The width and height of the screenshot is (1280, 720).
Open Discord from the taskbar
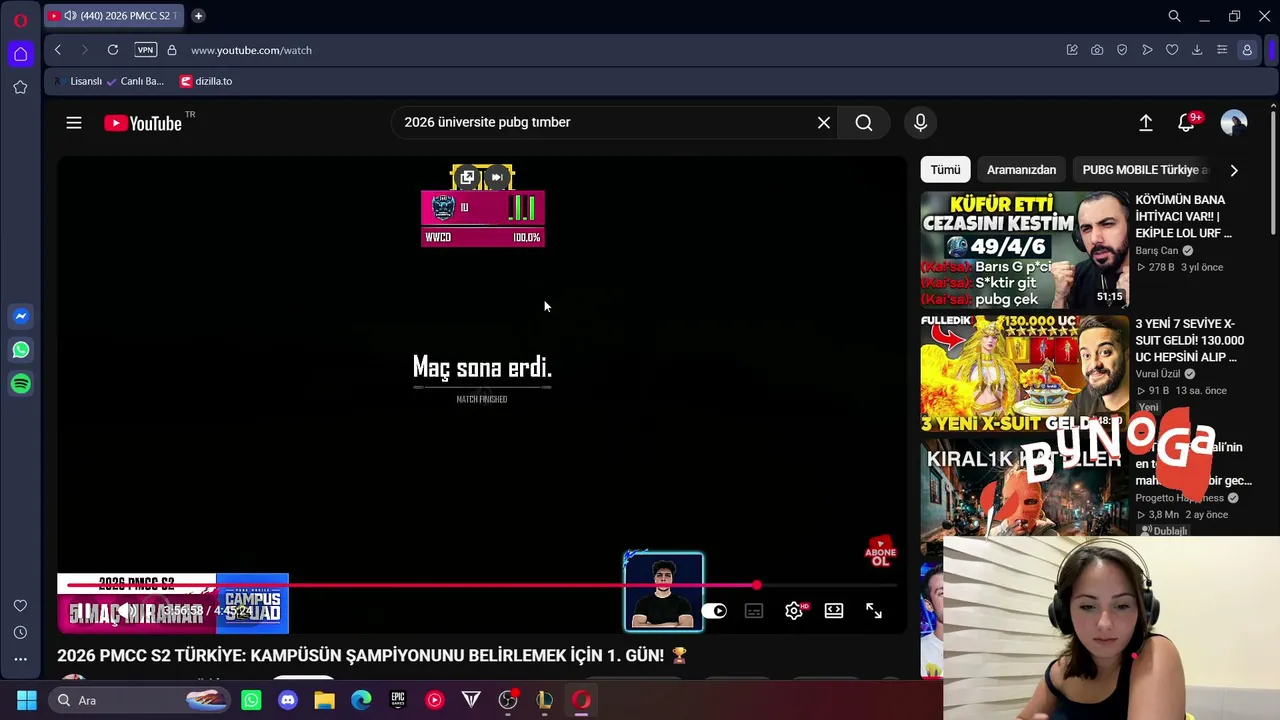click(288, 700)
